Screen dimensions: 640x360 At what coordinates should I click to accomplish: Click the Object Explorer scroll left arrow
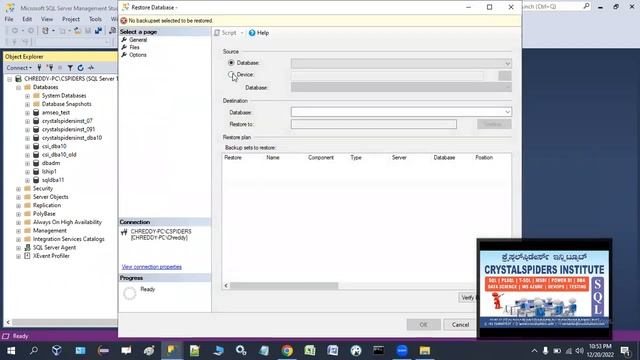[8, 322]
